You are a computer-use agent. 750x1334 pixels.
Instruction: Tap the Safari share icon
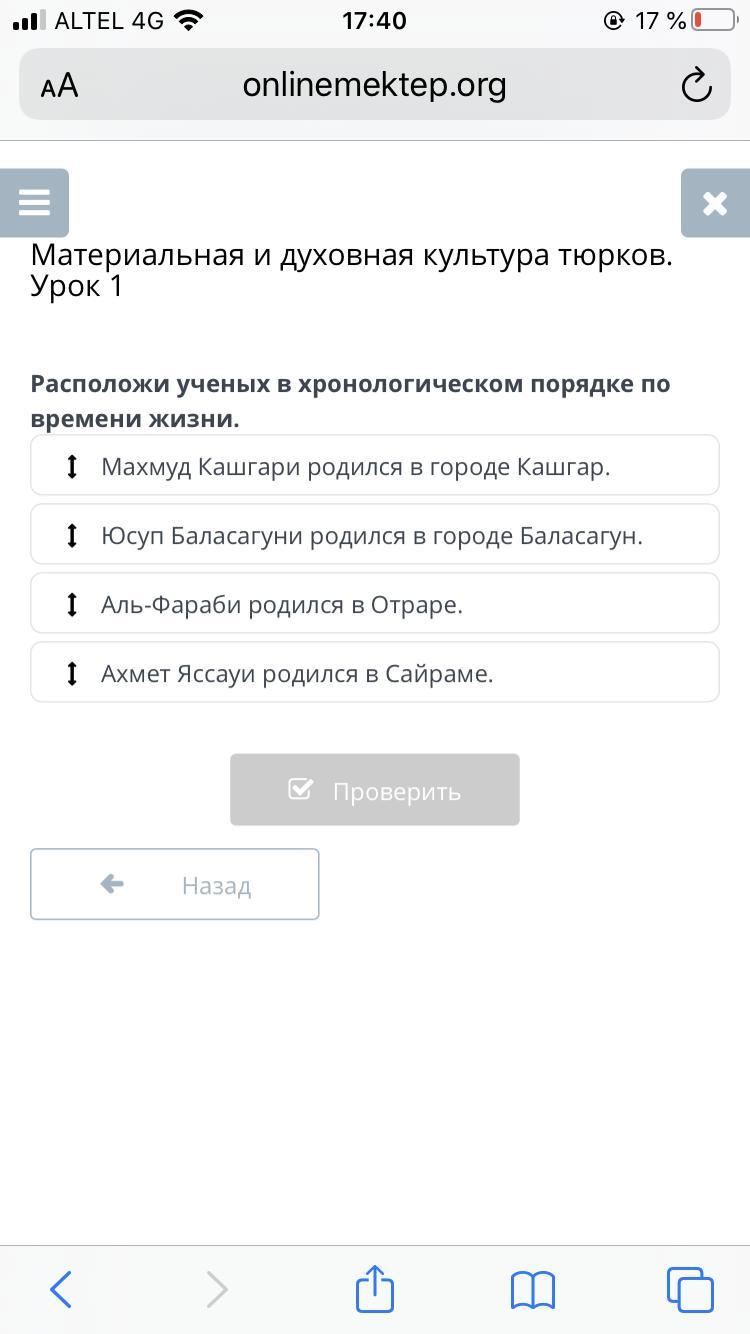375,1289
